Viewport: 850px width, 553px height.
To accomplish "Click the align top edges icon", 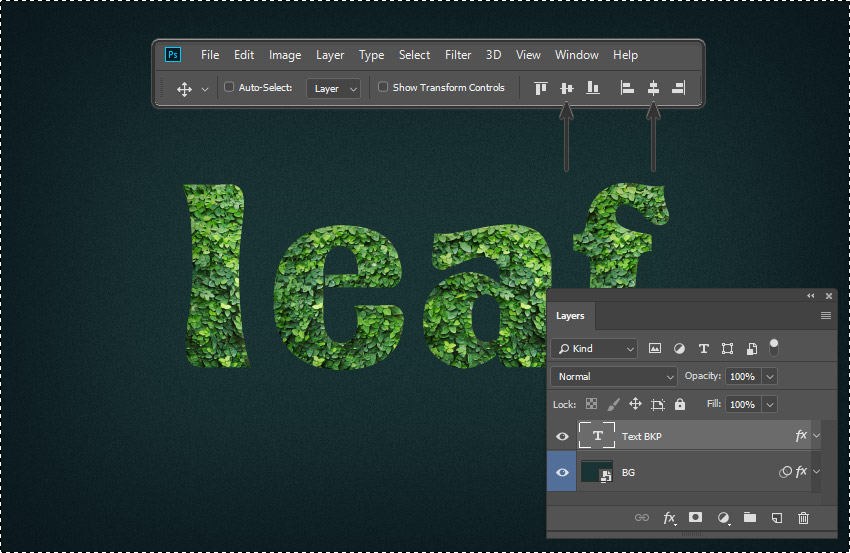I will point(541,88).
